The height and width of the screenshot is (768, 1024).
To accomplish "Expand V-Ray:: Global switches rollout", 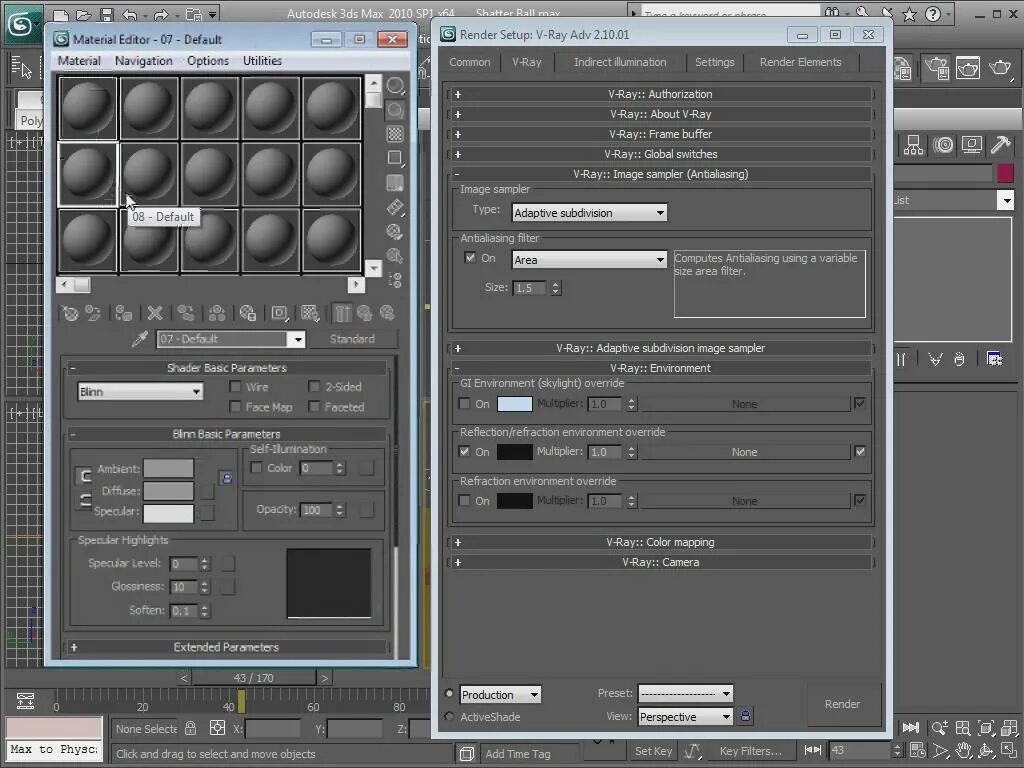I will tap(660, 154).
